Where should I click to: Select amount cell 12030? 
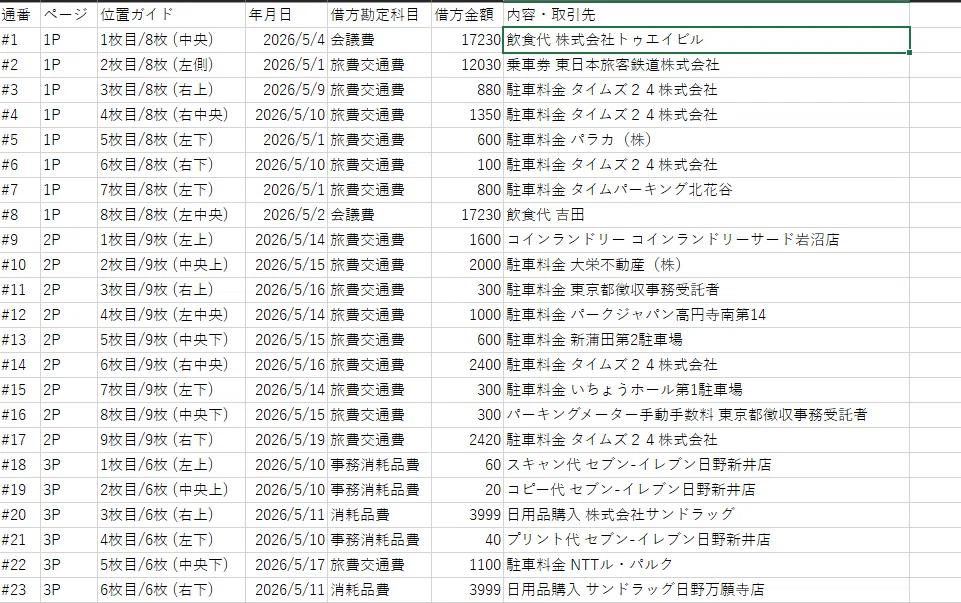[467, 65]
